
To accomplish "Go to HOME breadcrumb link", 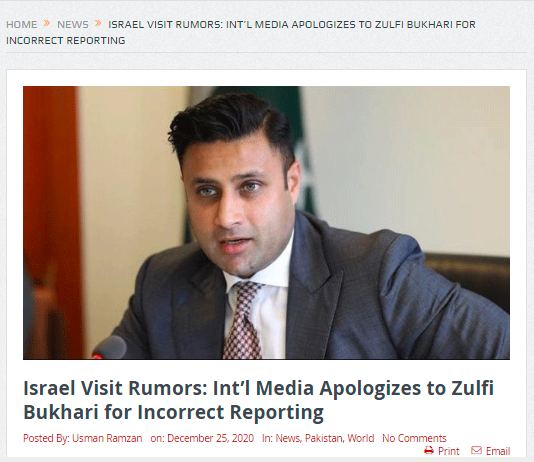I will pos(22,25).
